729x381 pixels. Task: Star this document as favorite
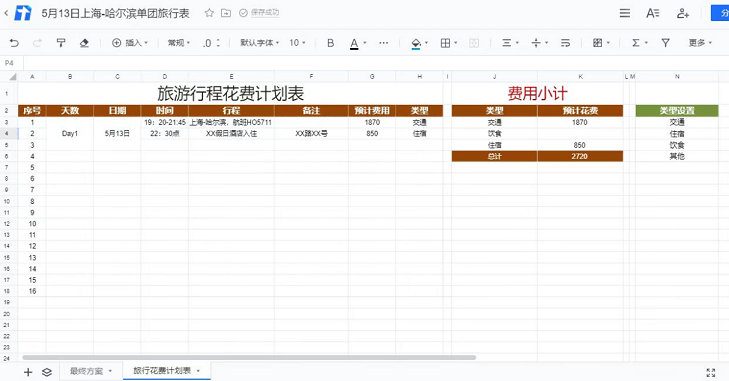209,13
